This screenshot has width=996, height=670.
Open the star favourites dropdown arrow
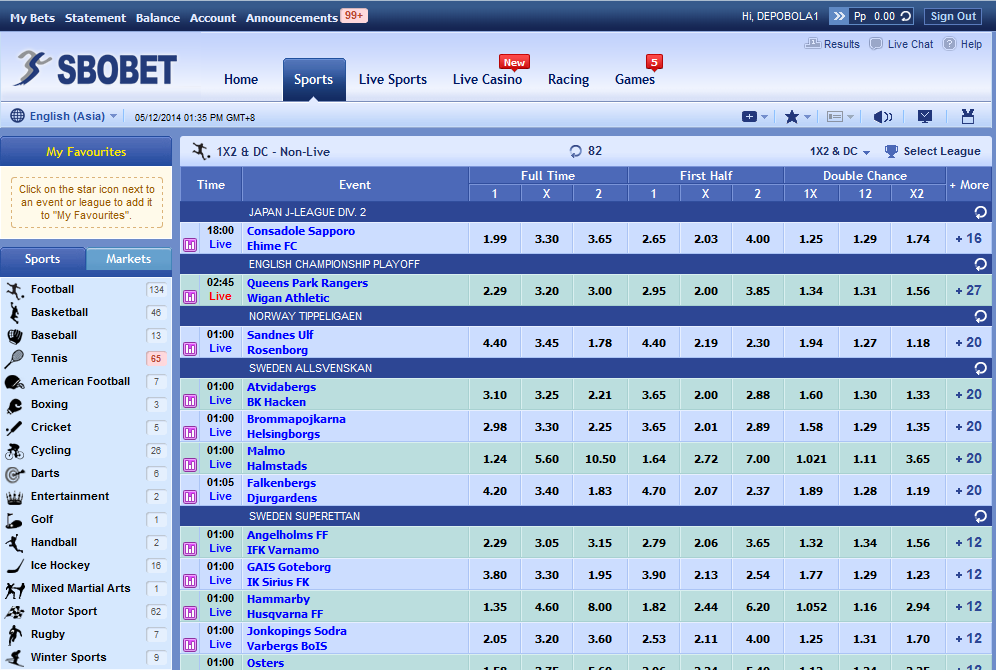coord(808,116)
